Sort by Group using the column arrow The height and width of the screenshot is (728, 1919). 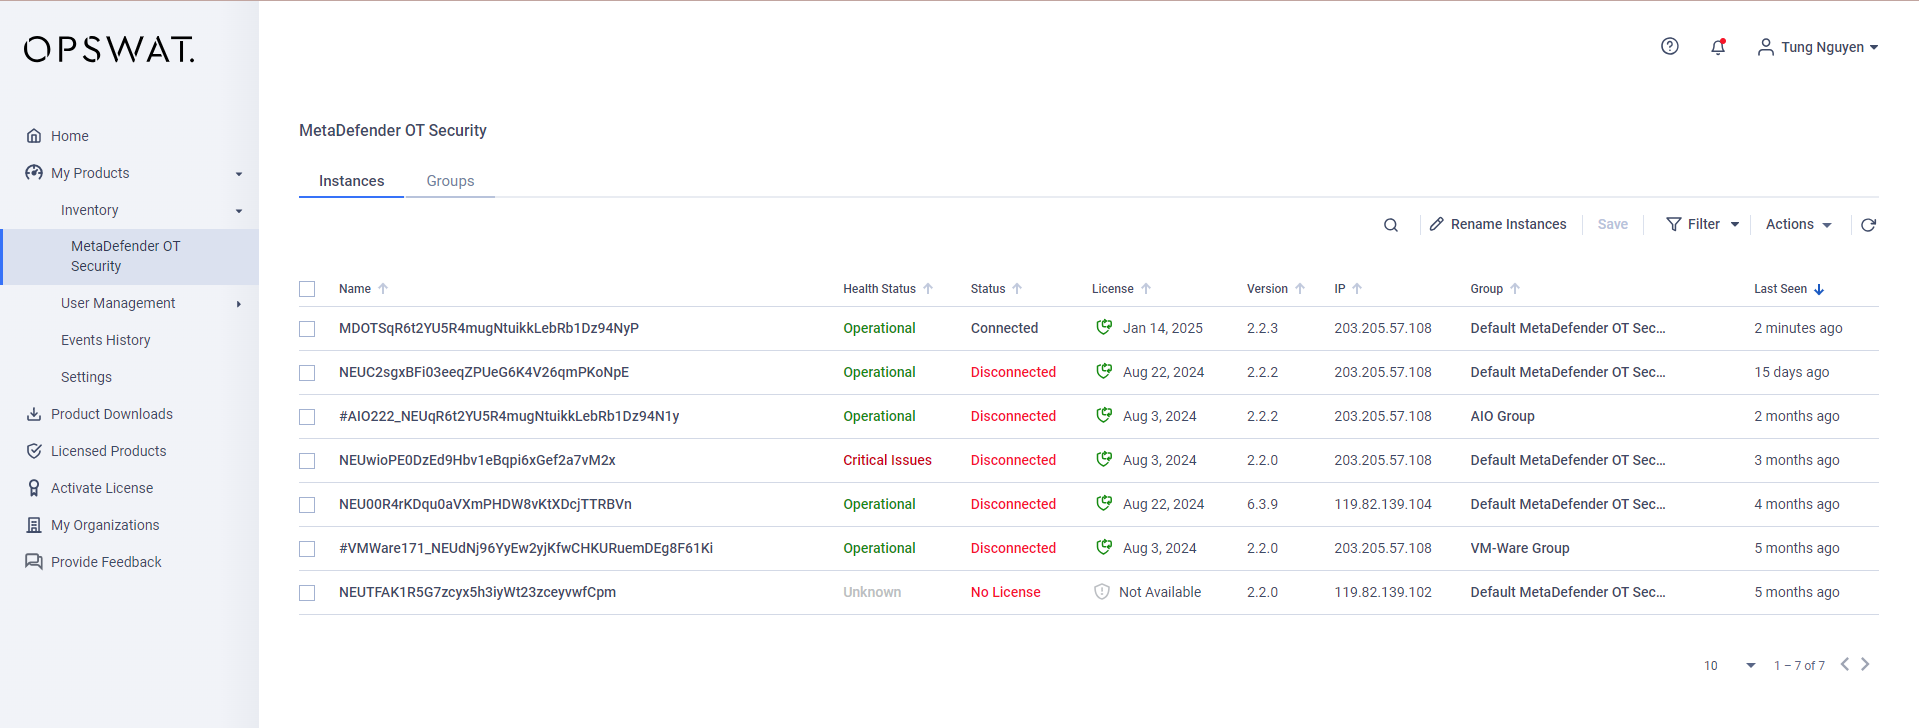pyautogui.click(x=1515, y=289)
